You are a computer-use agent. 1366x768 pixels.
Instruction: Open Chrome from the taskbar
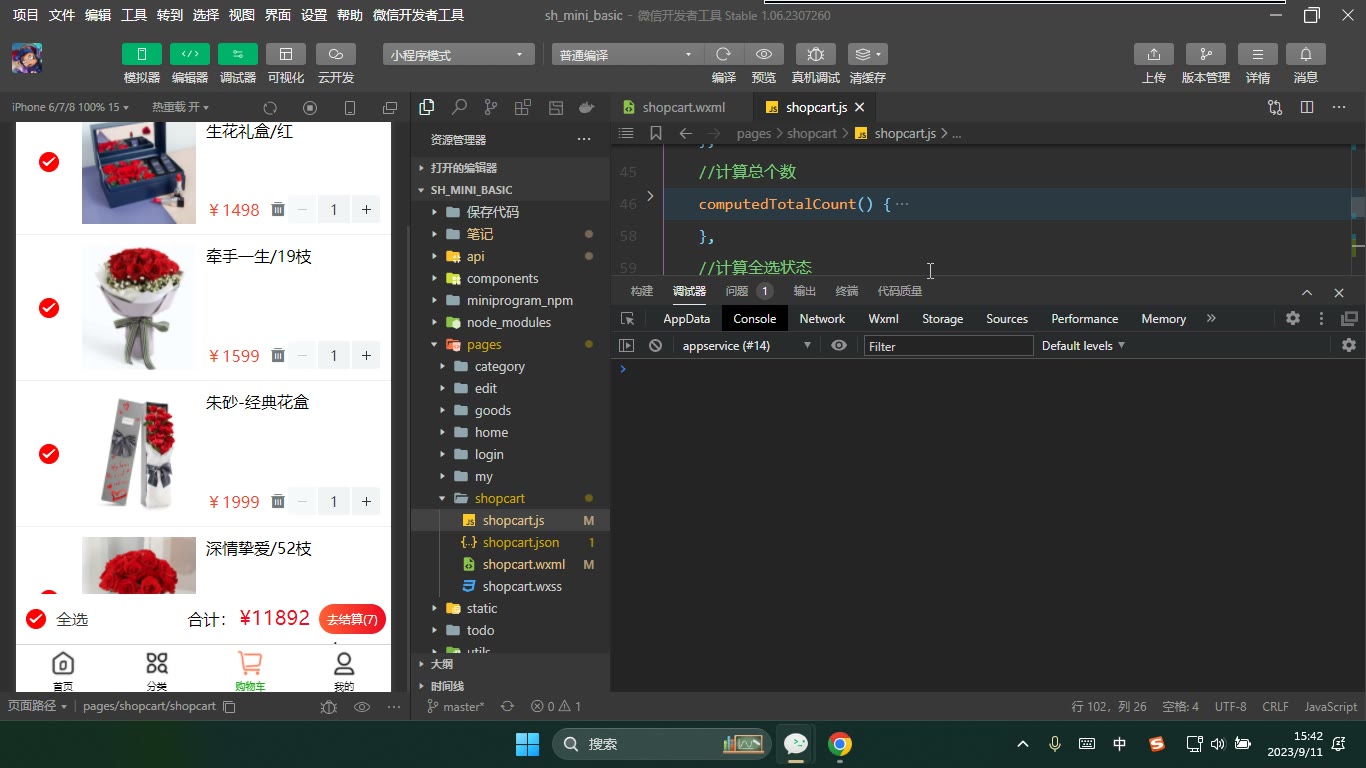(840, 744)
